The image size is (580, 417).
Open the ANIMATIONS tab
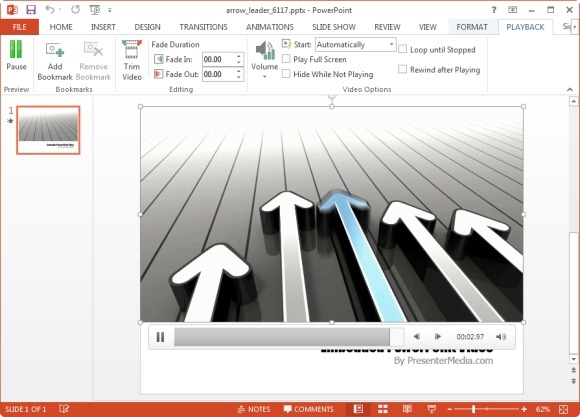270,27
